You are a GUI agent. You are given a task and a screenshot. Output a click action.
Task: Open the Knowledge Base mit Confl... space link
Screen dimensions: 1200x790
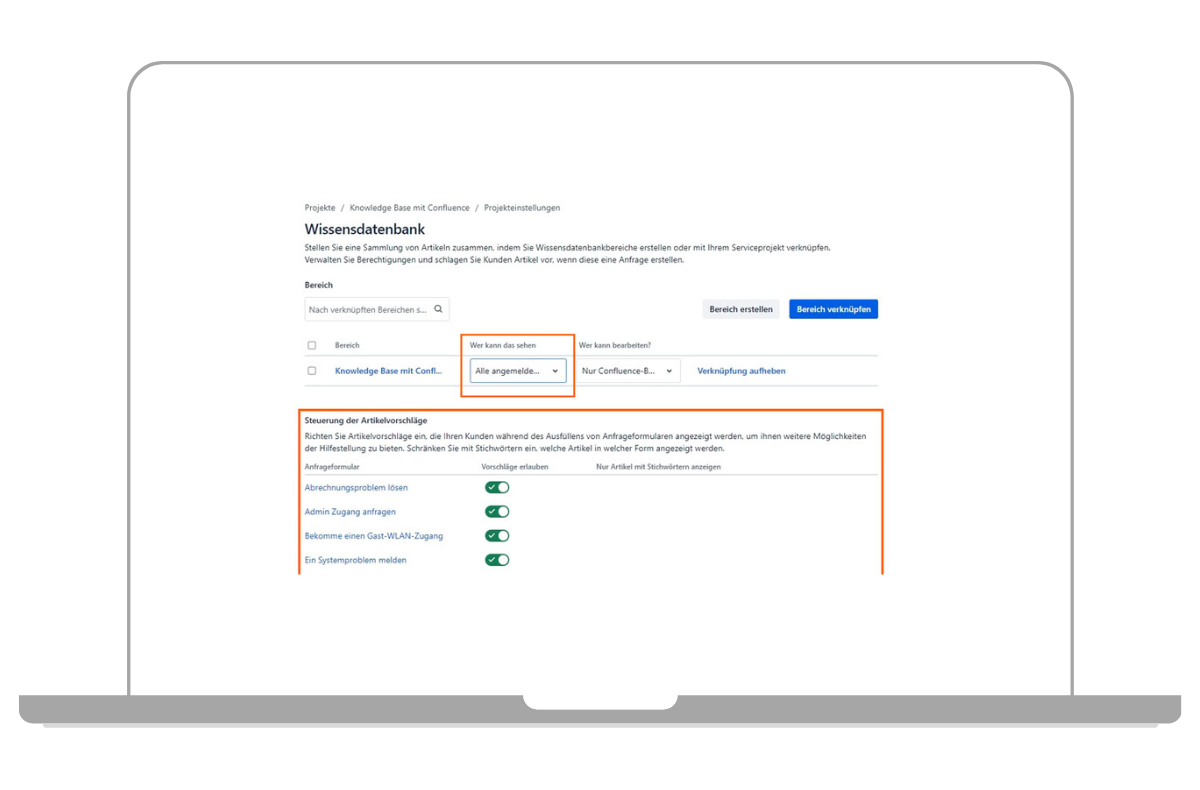pos(388,371)
